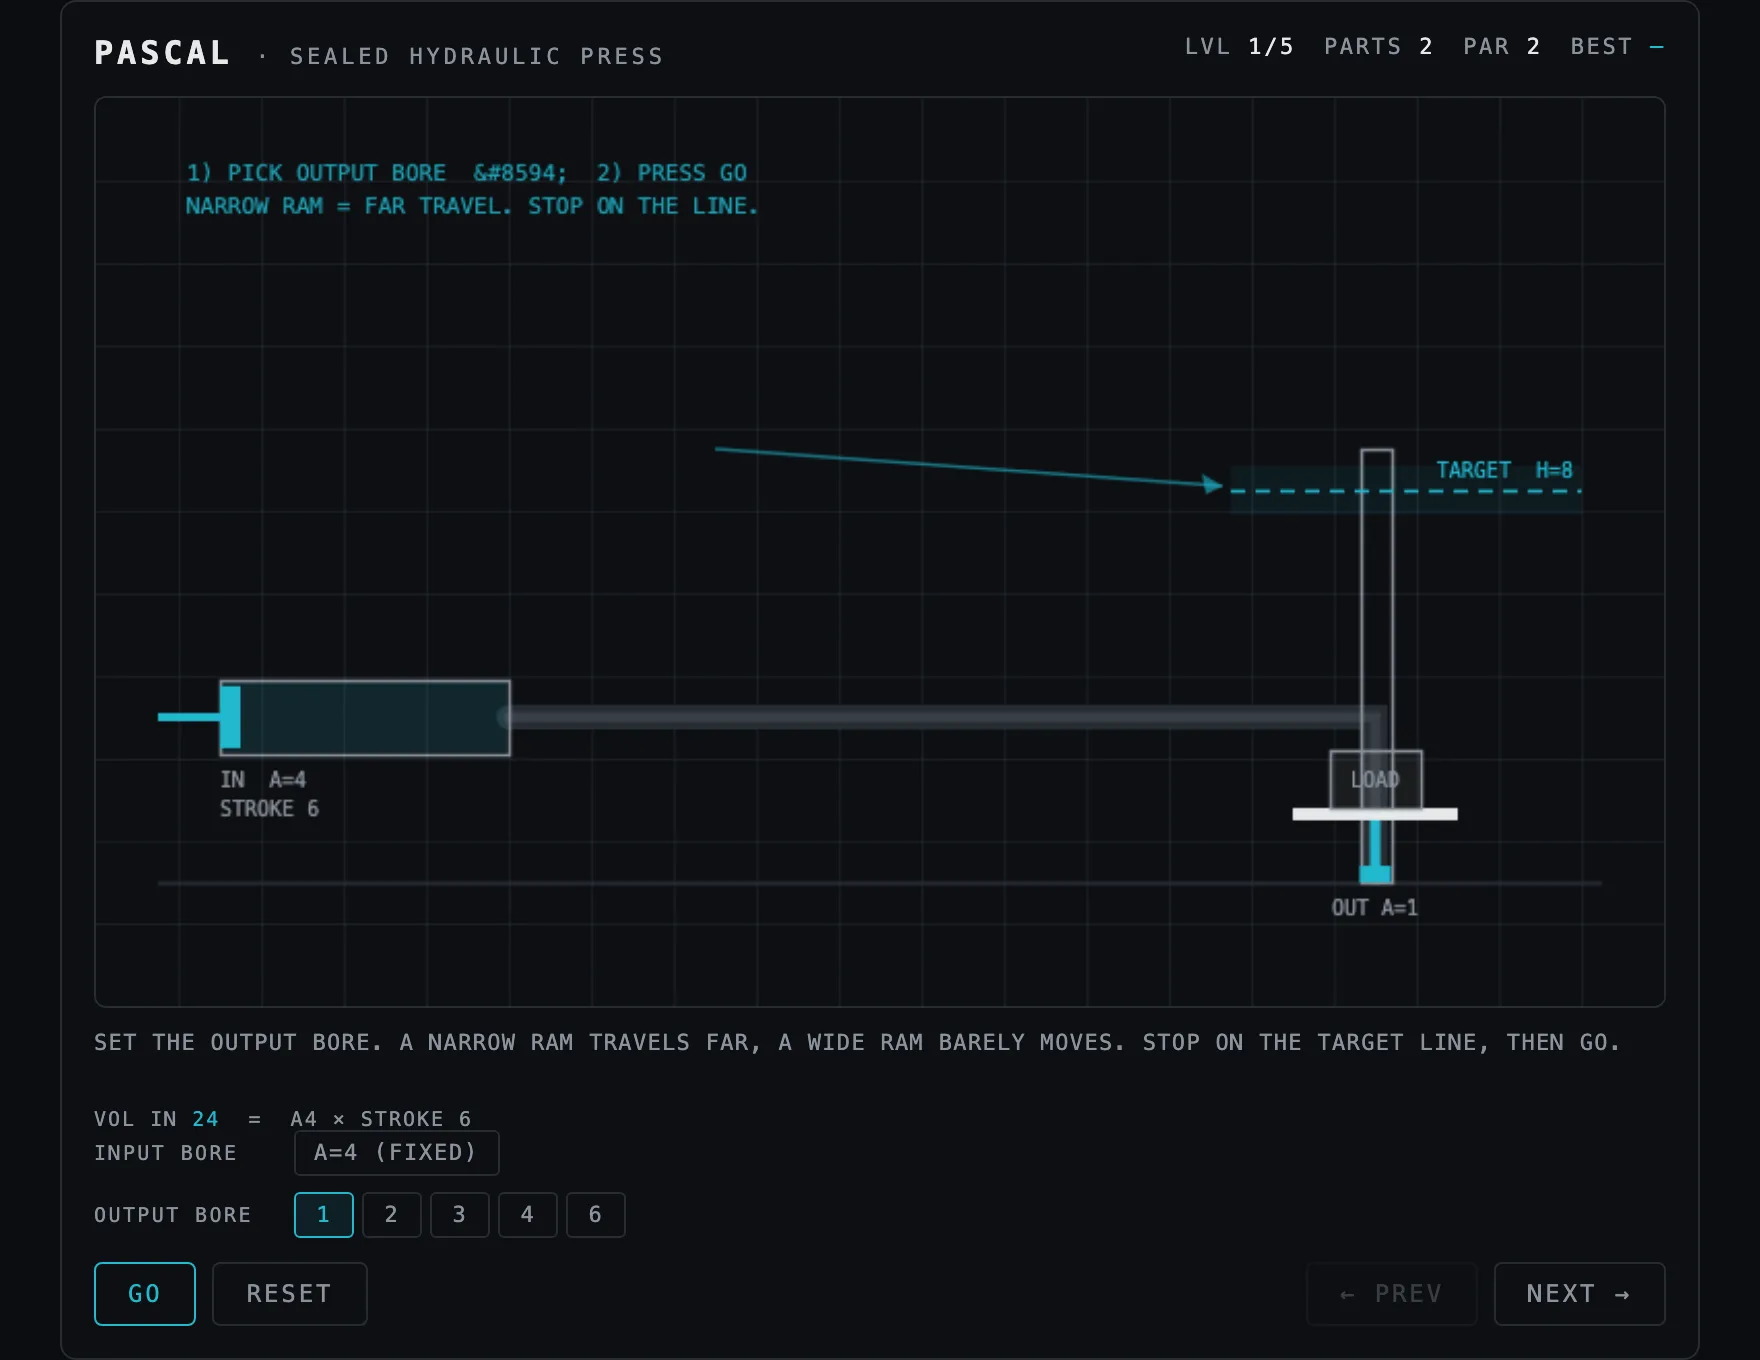Select output bore 4

pyautogui.click(x=527, y=1214)
